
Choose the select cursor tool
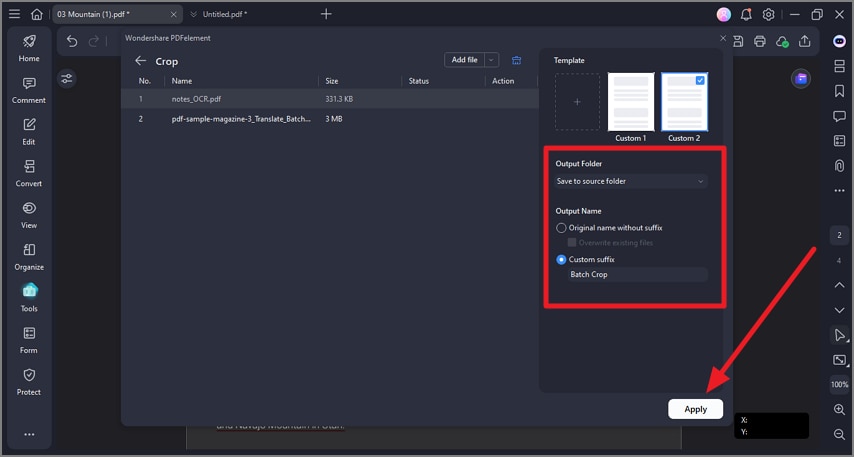(839, 335)
